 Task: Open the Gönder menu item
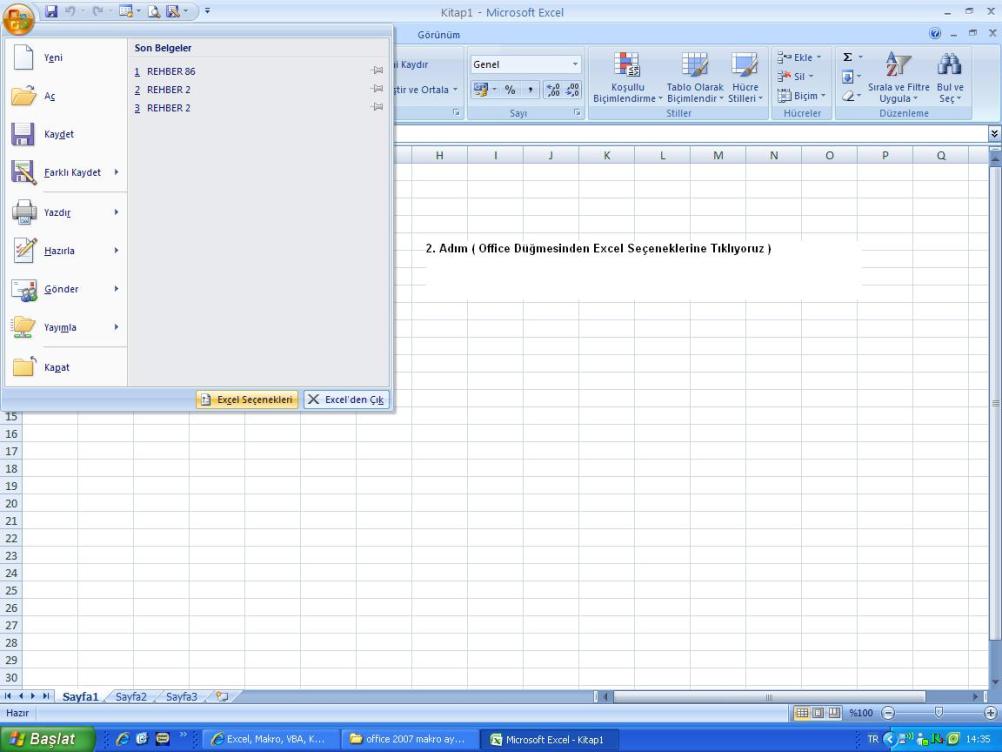pyautogui.click(x=66, y=289)
